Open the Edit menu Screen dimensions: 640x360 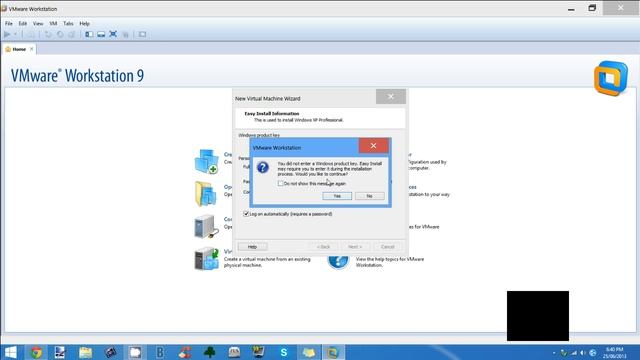point(23,24)
